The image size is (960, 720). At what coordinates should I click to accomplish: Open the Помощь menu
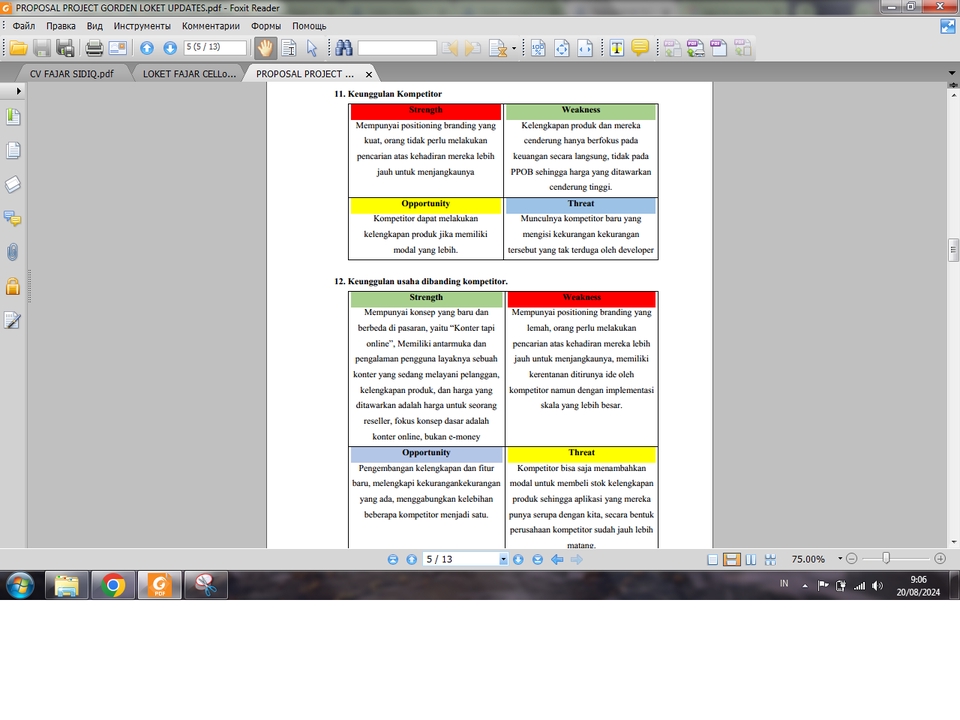309,26
